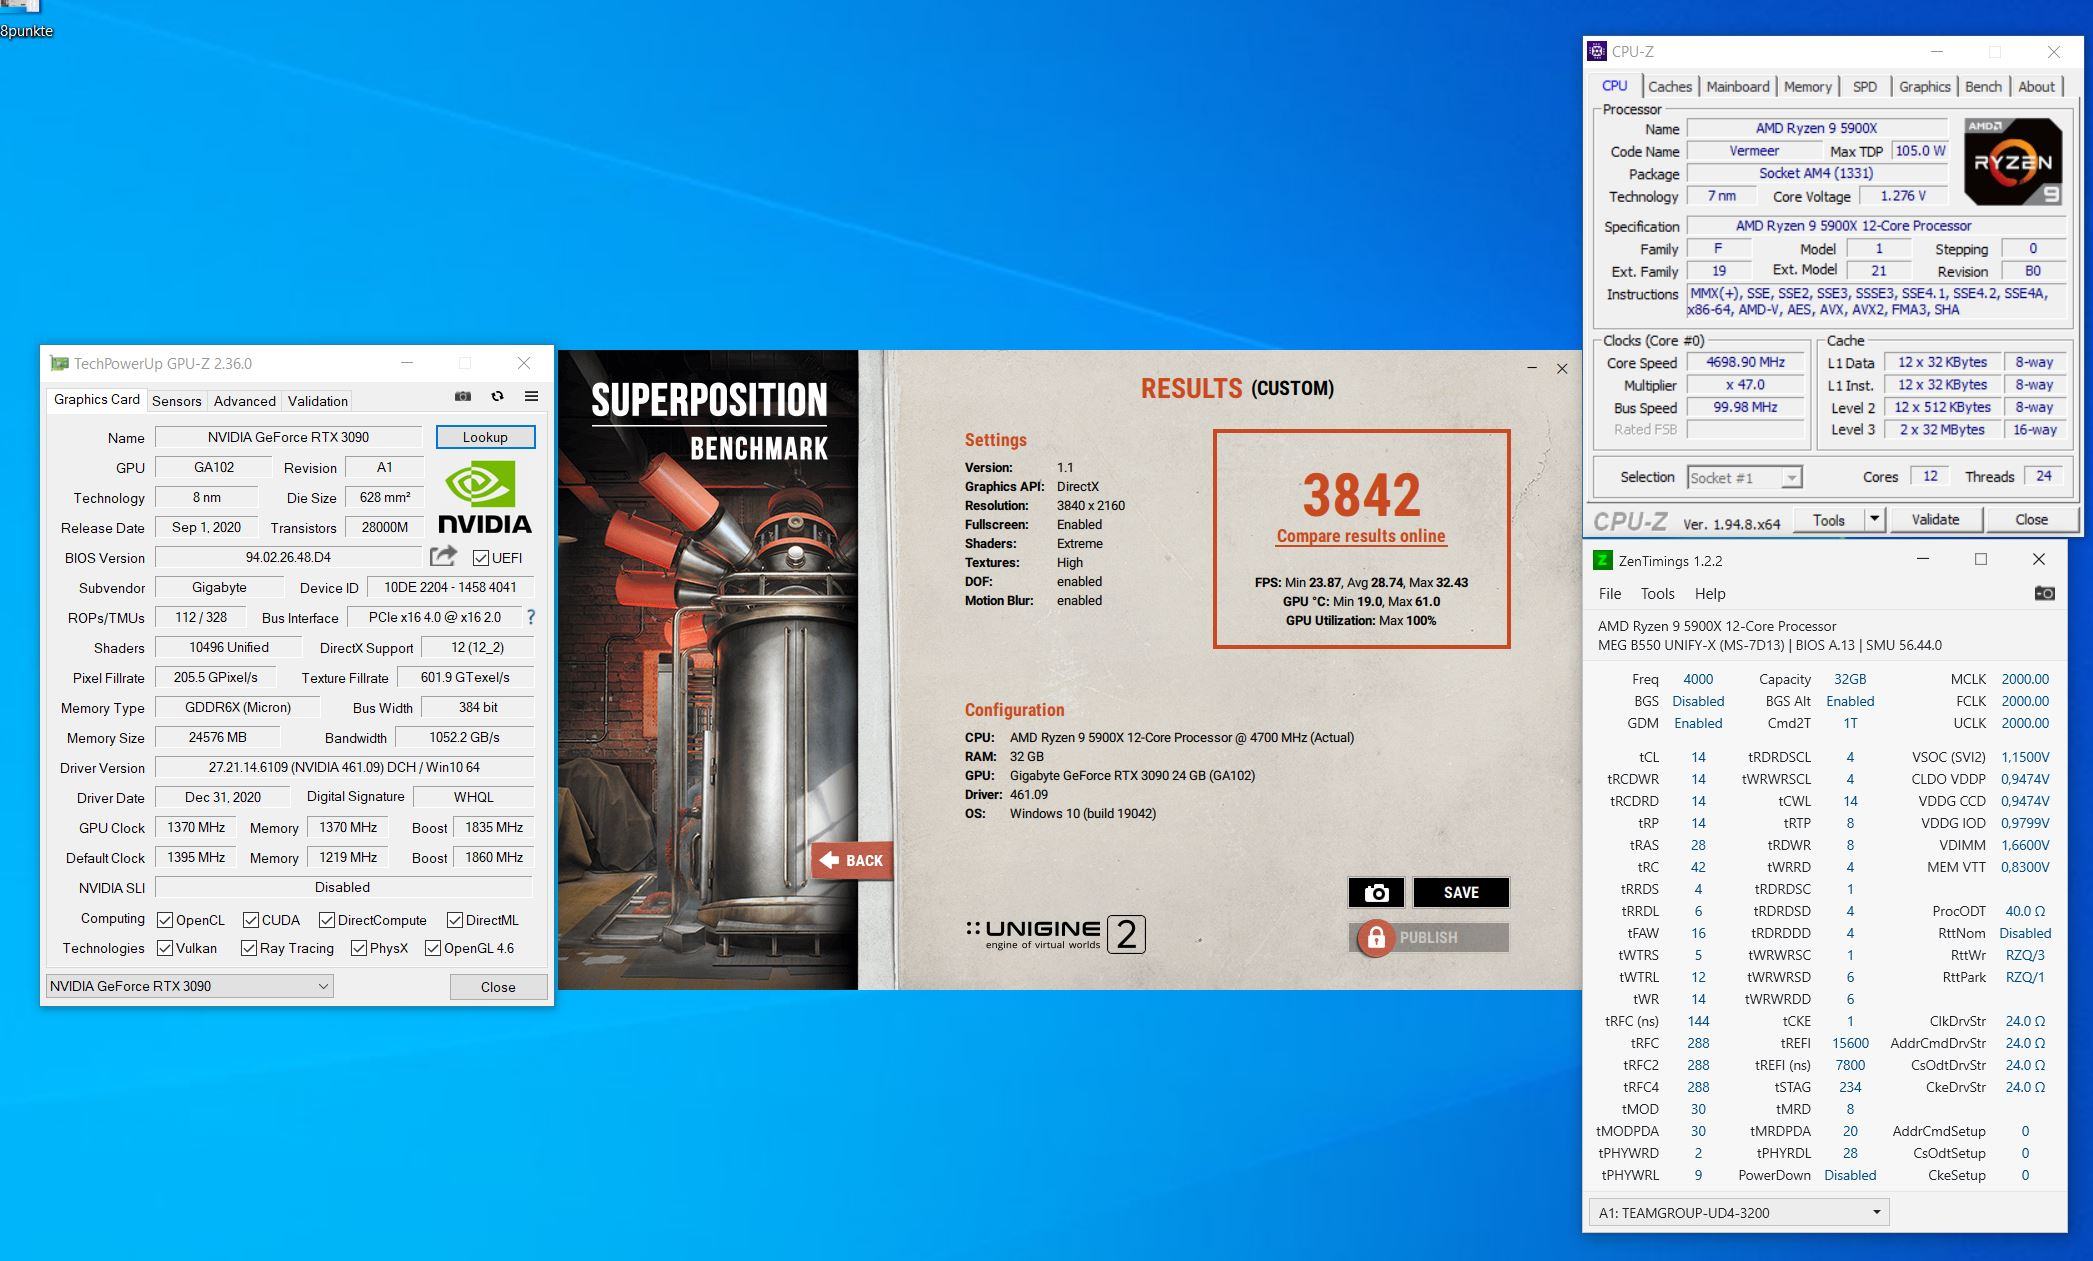Click Compare results online link
Image resolution: width=2093 pixels, height=1261 pixels.
pyautogui.click(x=1360, y=536)
